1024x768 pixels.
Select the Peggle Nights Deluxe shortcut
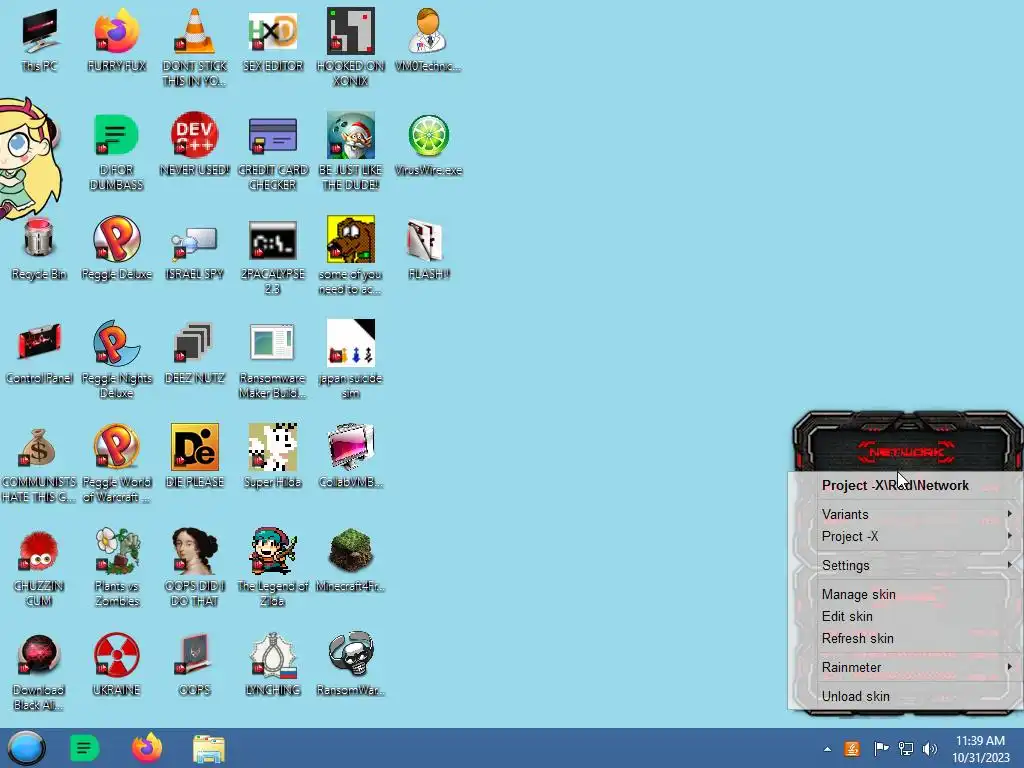[117, 360]
